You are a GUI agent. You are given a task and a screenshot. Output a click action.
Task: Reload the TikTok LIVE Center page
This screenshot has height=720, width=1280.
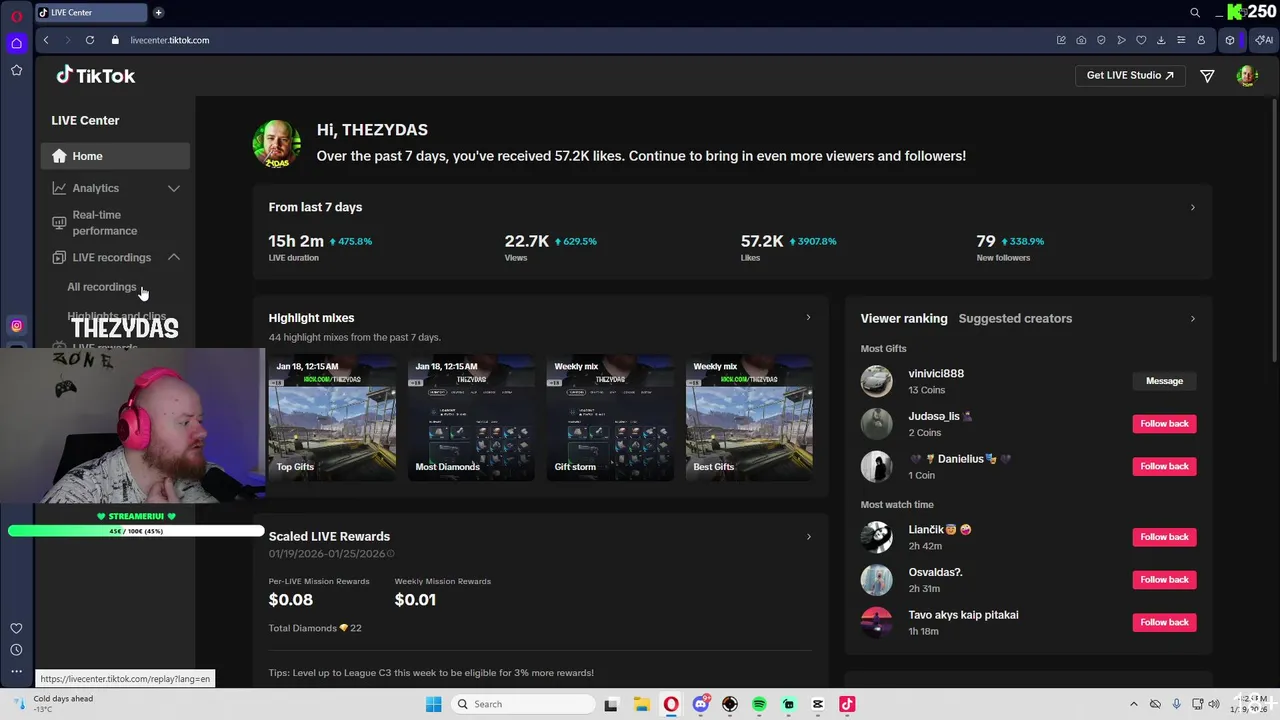point(90,40)
